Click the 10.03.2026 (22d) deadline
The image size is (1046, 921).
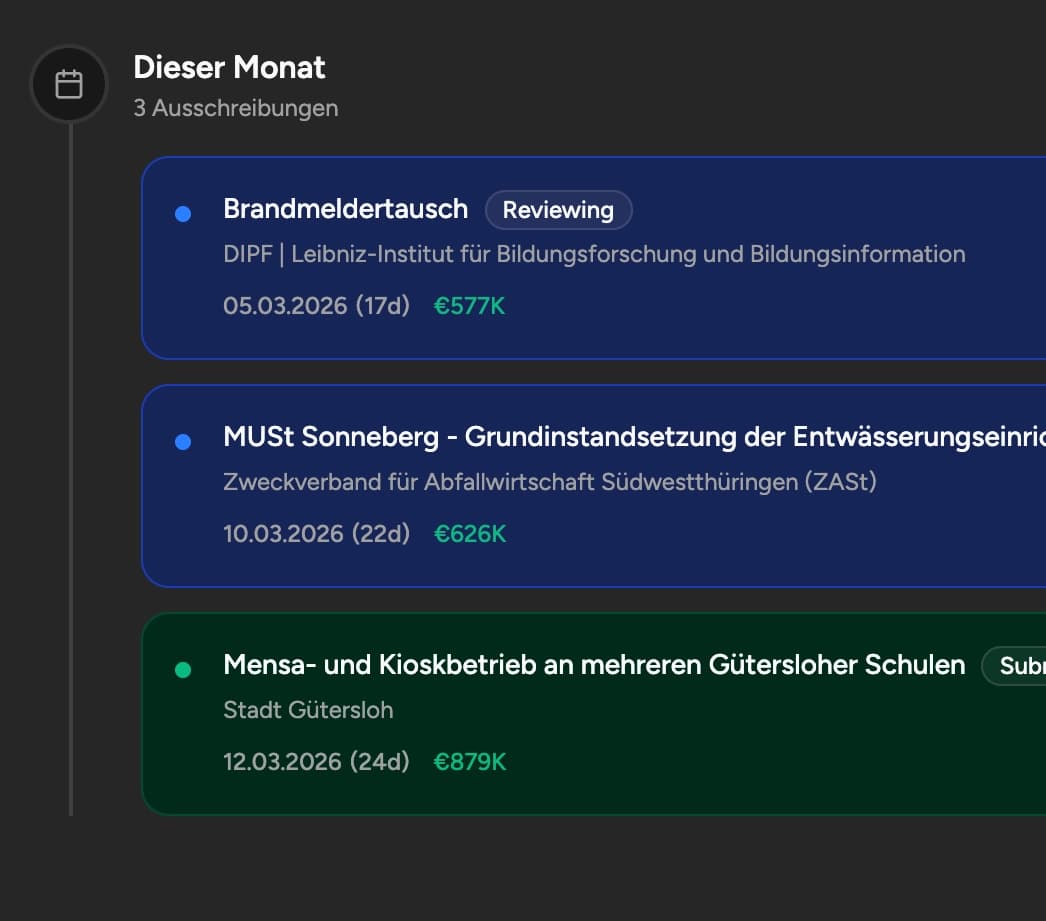[316, 534]
